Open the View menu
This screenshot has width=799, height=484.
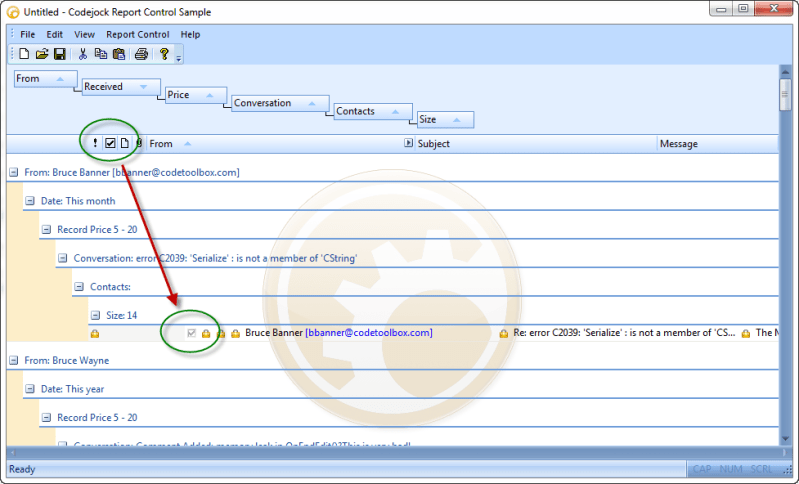(84, 35)
